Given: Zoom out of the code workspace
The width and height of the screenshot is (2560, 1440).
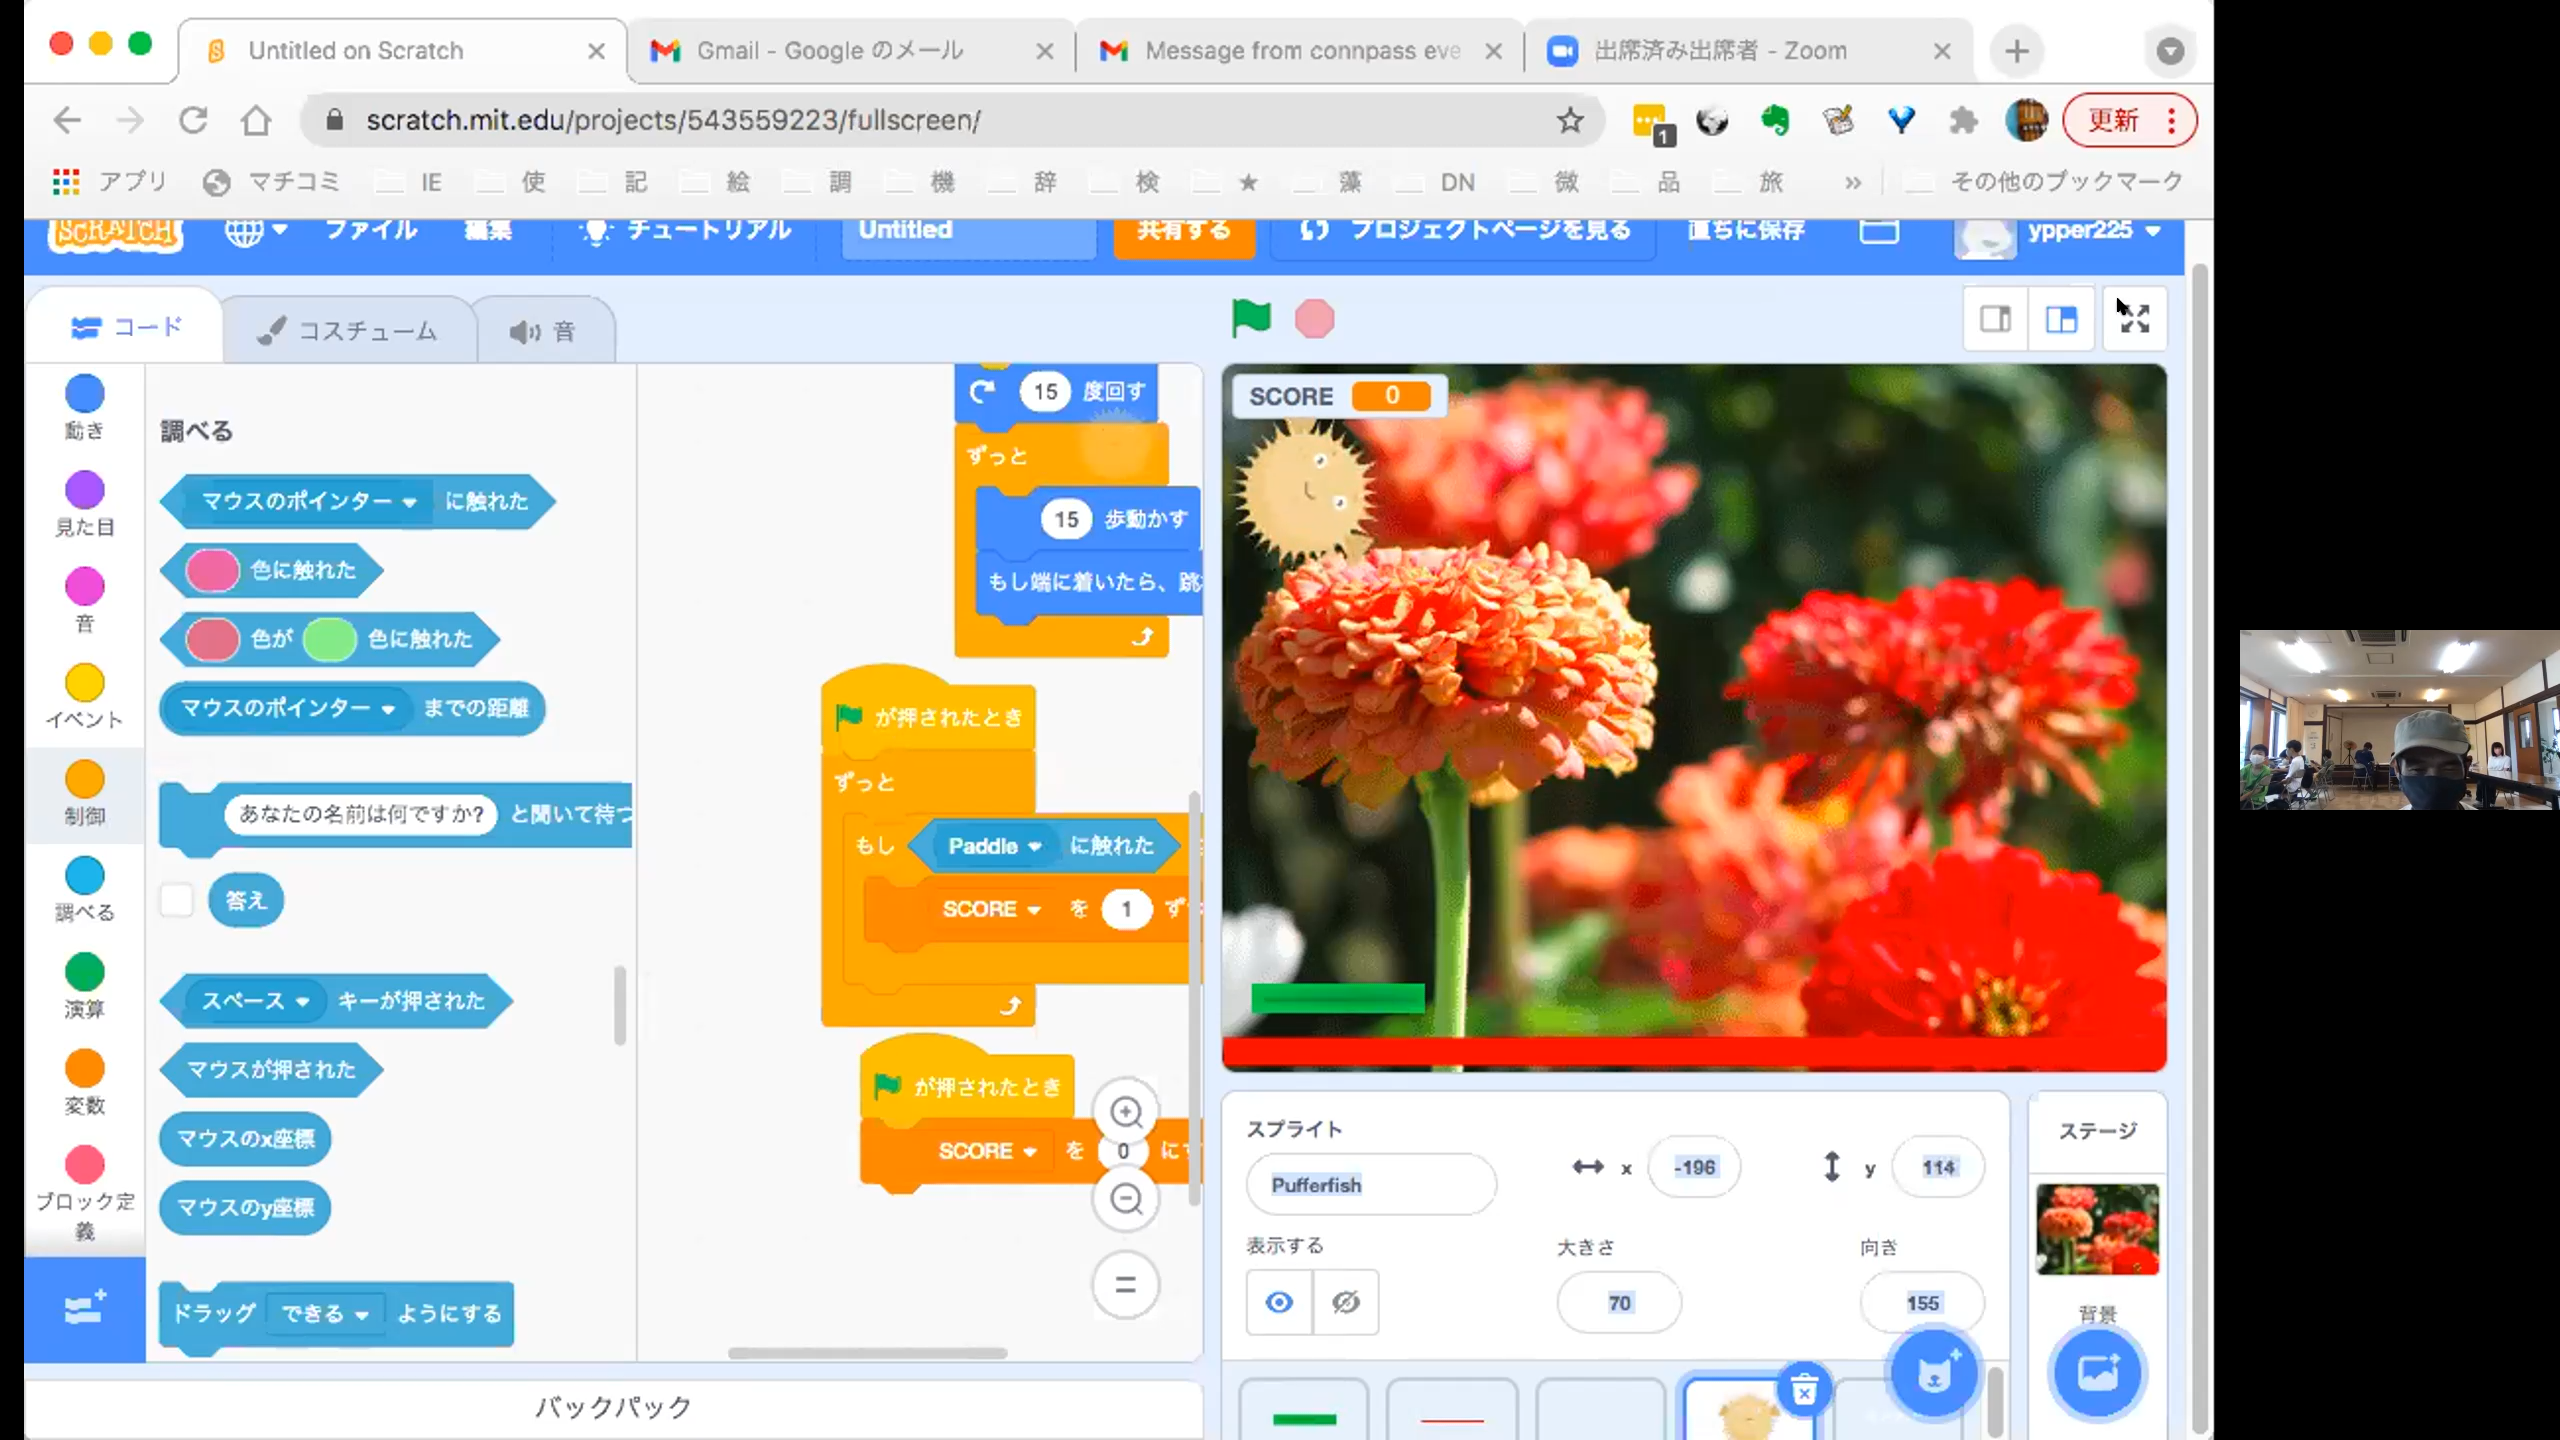Looking at the screenshot, I should 1126,1198.
